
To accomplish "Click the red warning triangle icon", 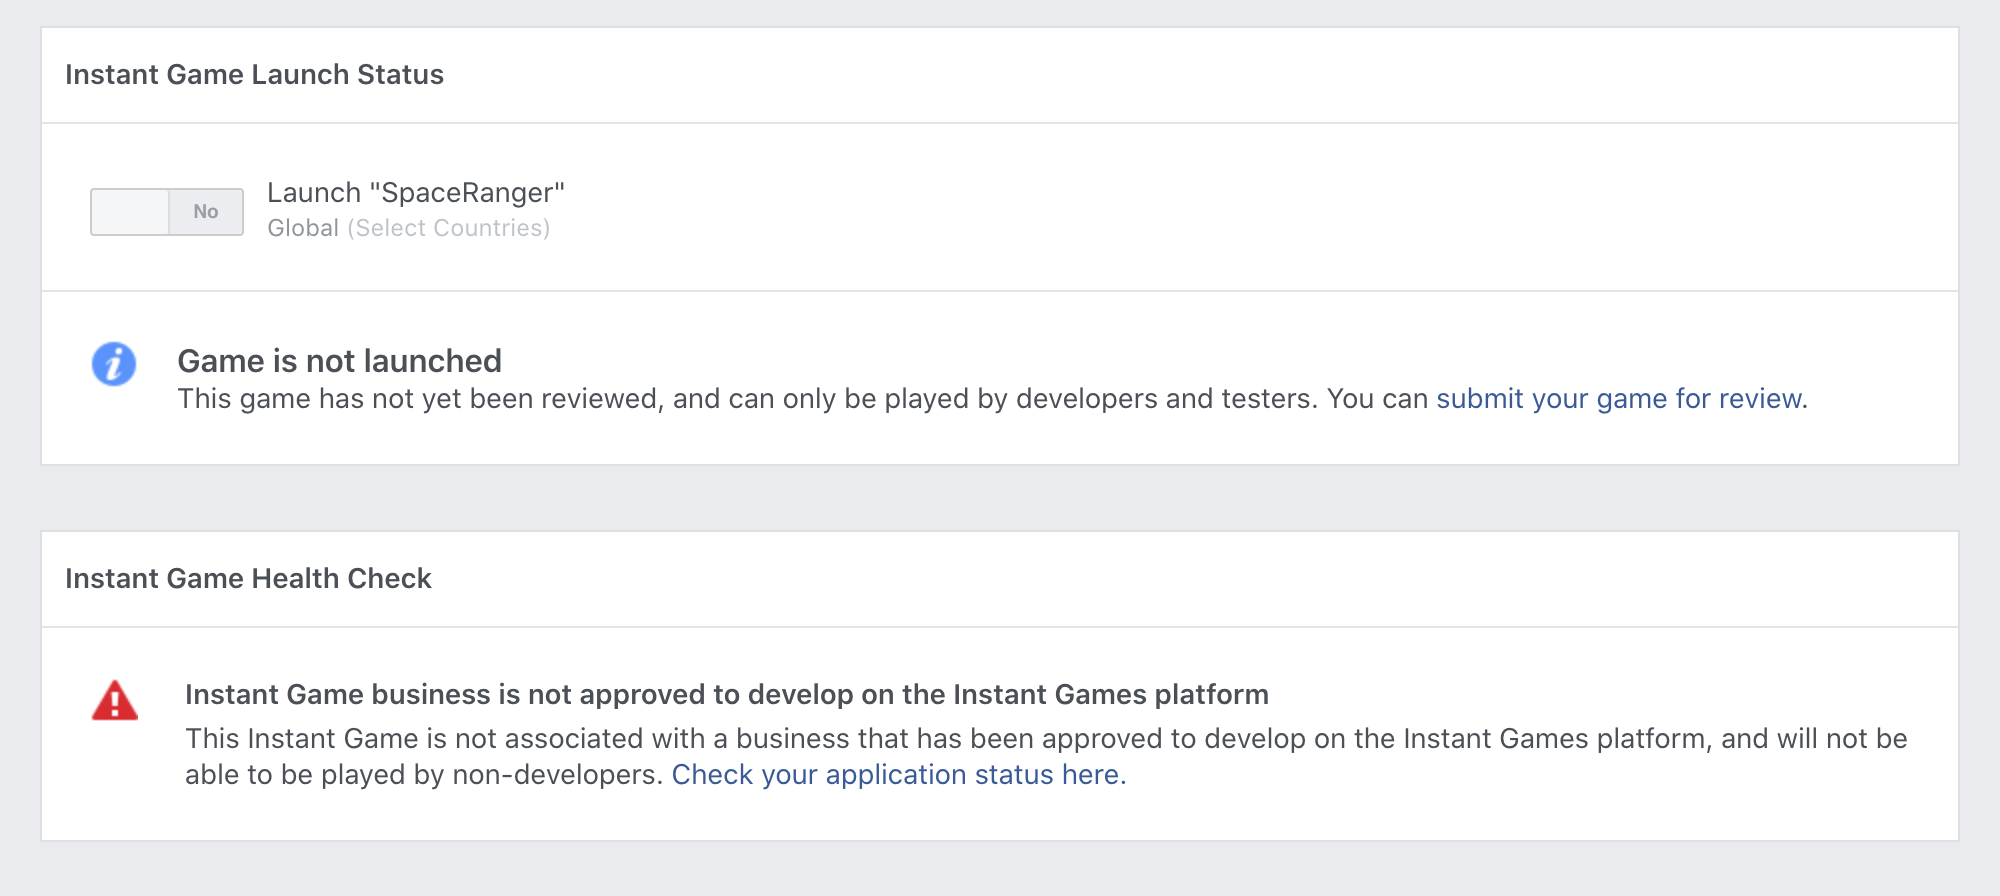I will (115, 700).
